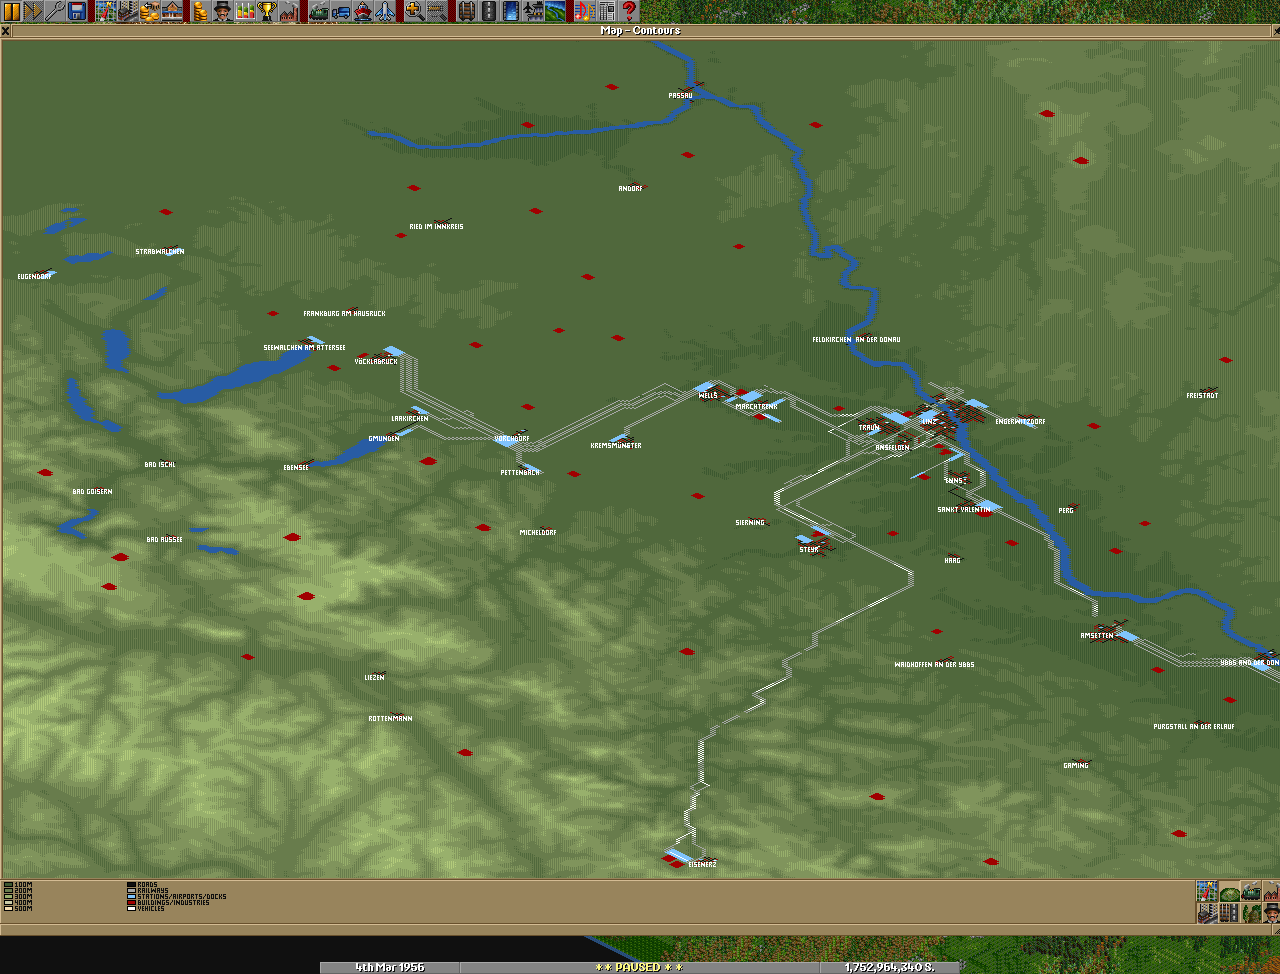
Task: Click the Eisenerz town label
Action: 702,864
